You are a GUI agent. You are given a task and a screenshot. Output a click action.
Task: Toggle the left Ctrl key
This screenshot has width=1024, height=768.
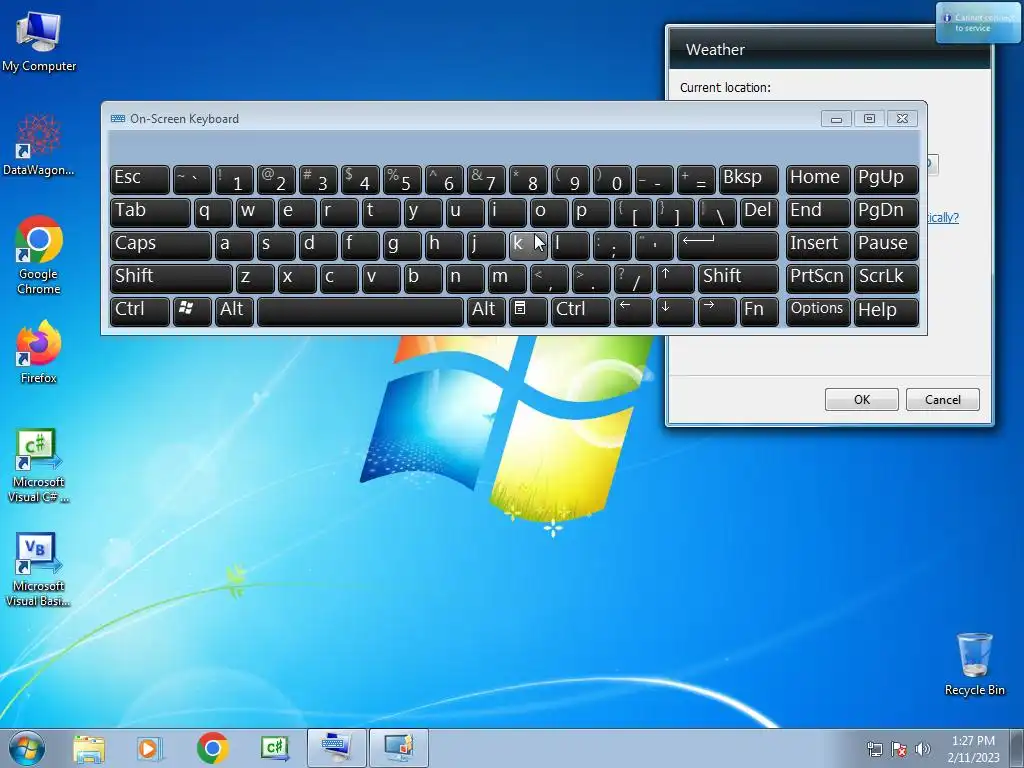click(x=140, y=311)
